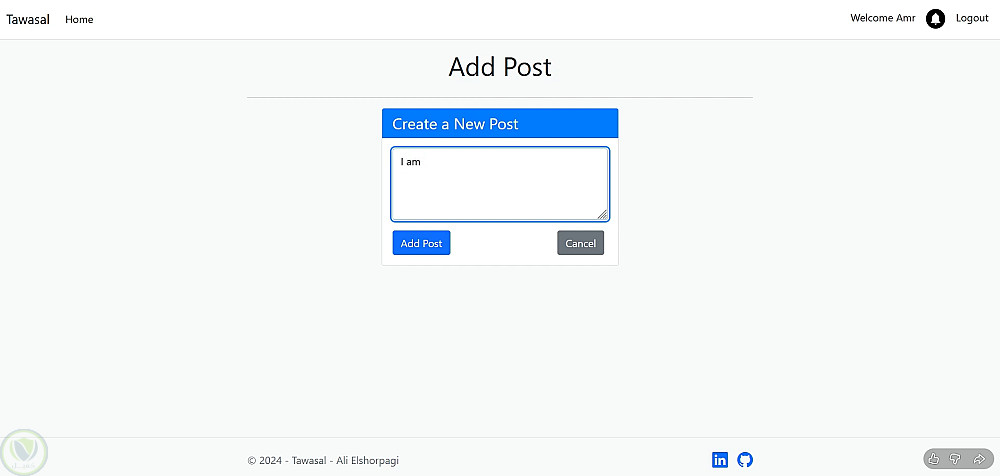Log out using the Logout link

(972, 18)
